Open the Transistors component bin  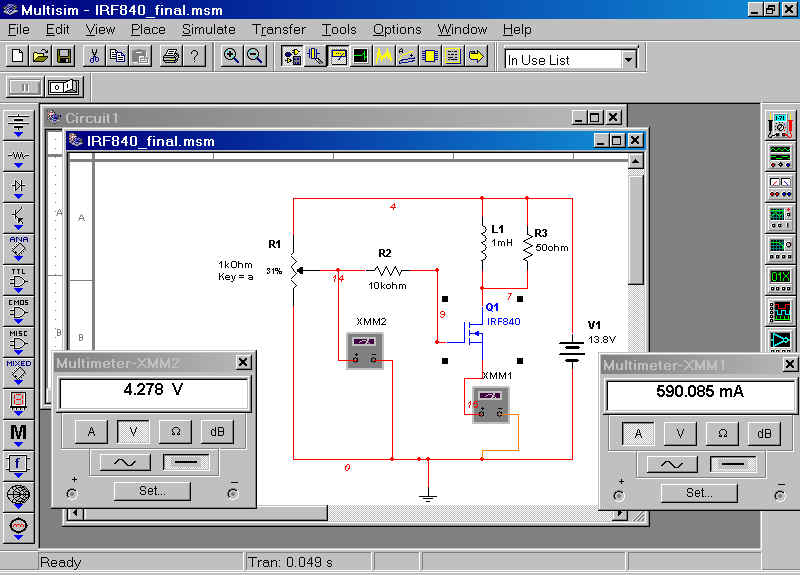[19, 218]
